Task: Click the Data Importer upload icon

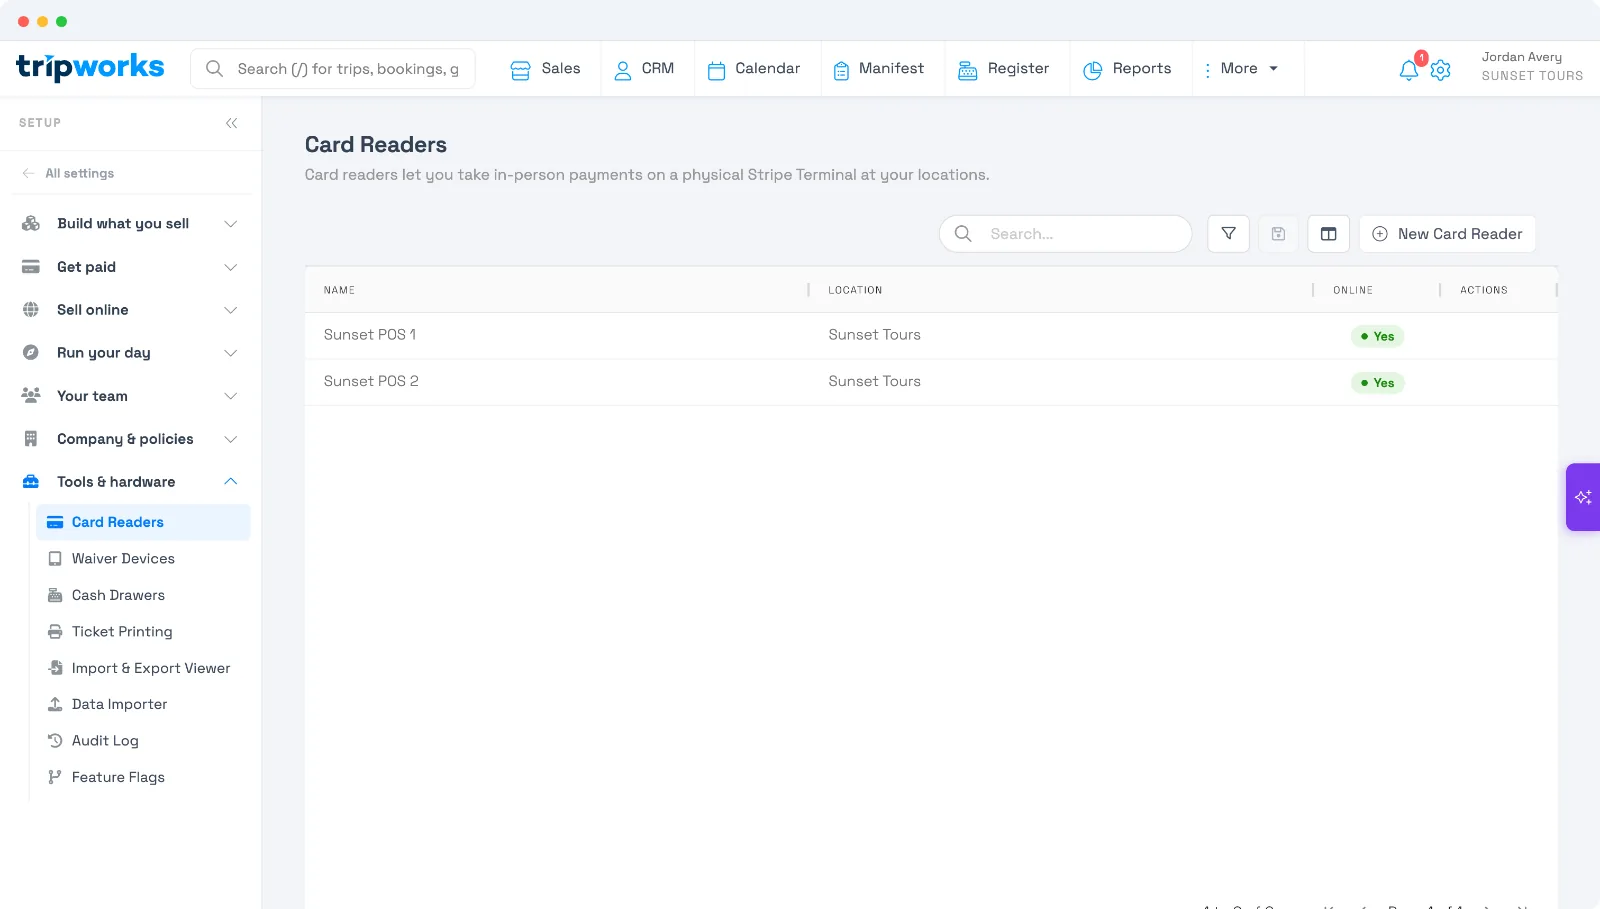Action: pos(55,704)
